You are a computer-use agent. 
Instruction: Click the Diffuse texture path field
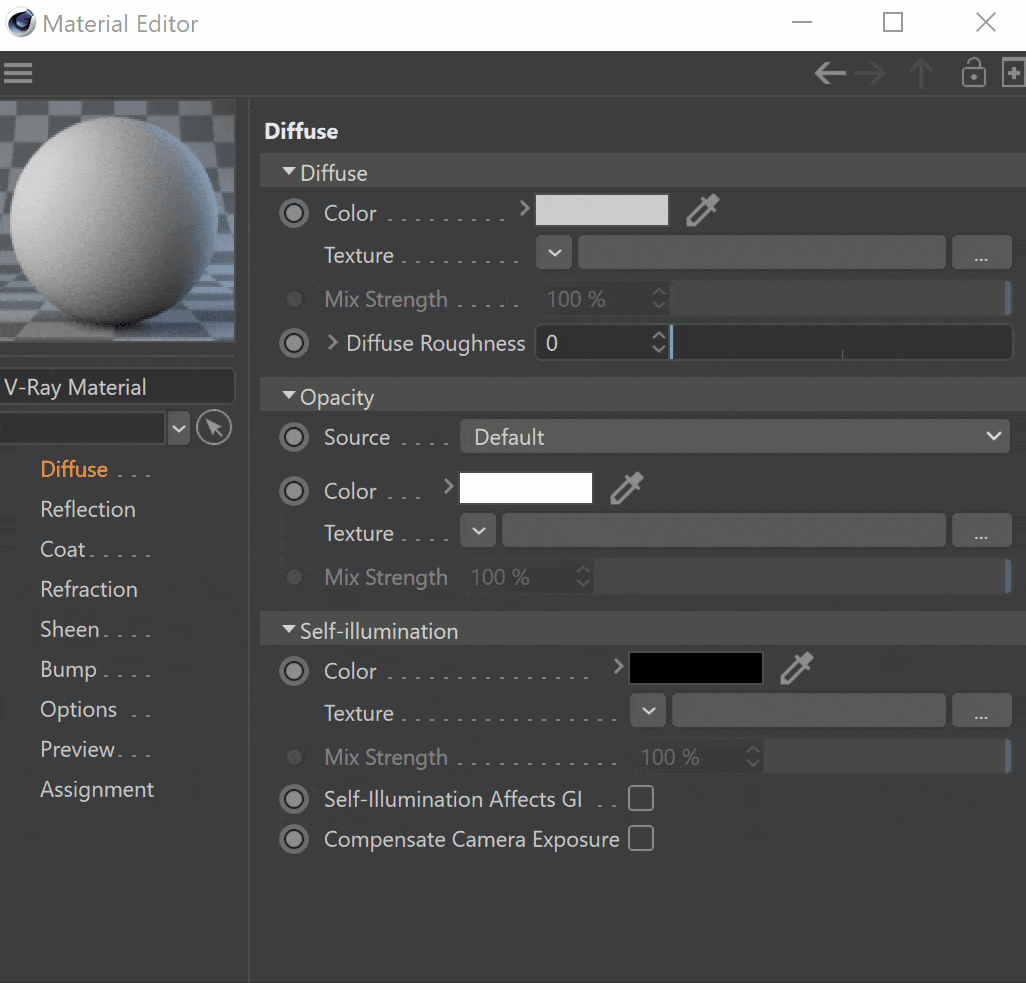pos(762,253)
